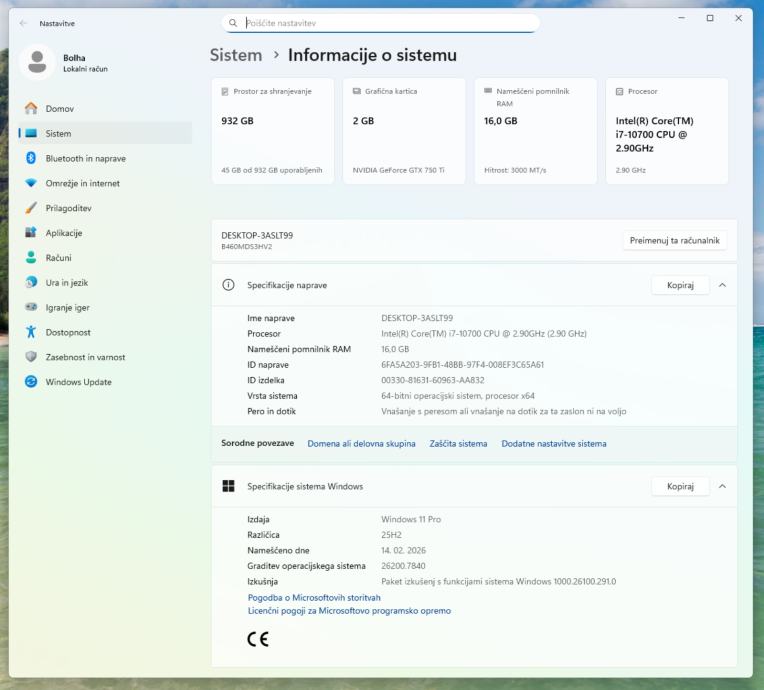Click the 64-bitni operacijski sistem value

click(458, 396)
